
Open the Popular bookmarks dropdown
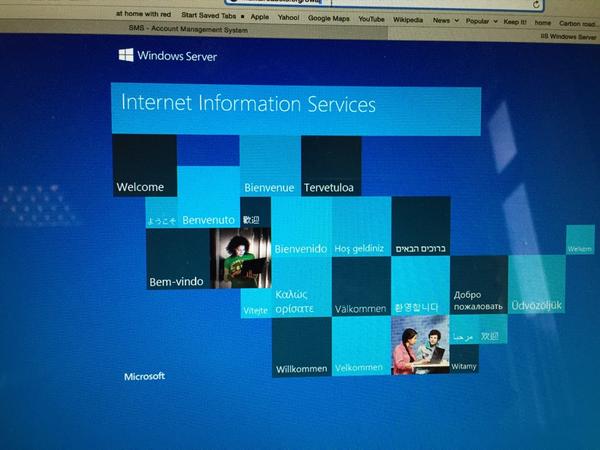[x=481, y=21]
